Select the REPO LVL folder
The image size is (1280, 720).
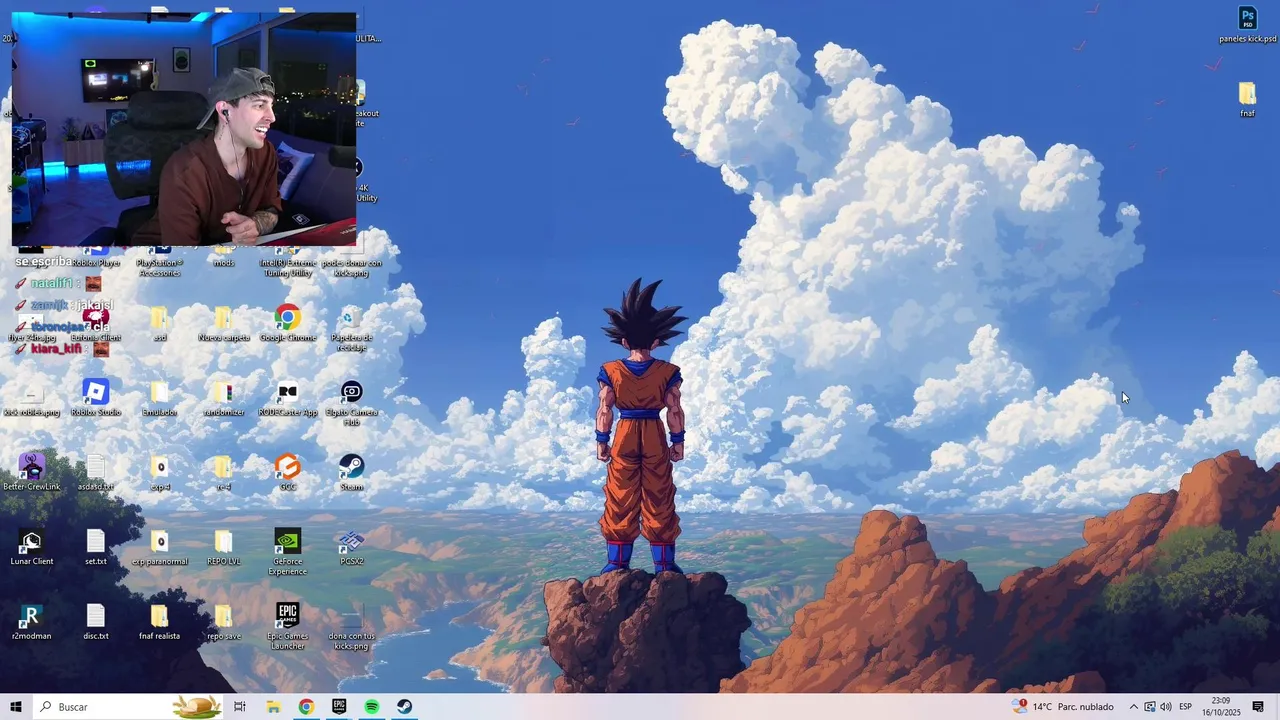tap(224, 548)
